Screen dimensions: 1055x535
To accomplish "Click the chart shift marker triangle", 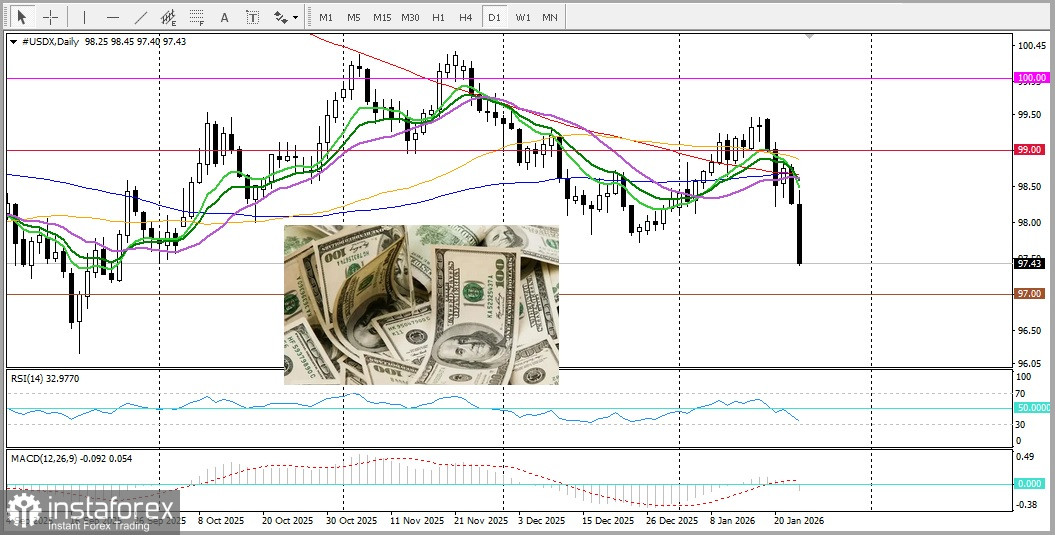I will pos(810,36).
